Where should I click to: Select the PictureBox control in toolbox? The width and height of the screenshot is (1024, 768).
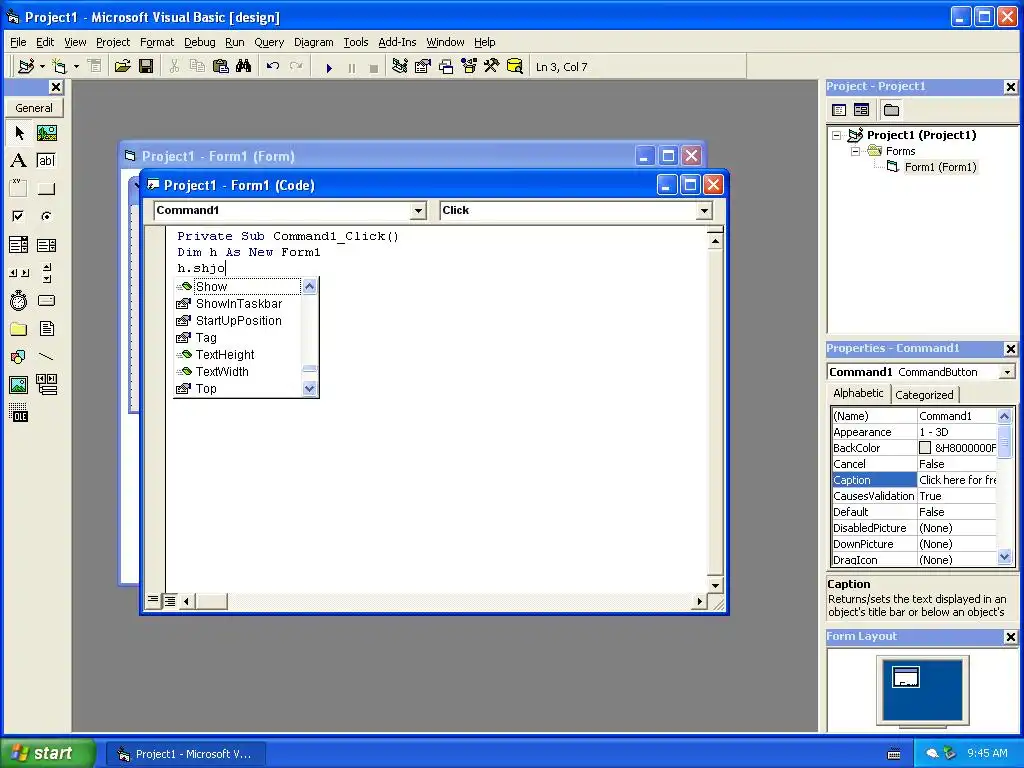(x=46, y=133)
